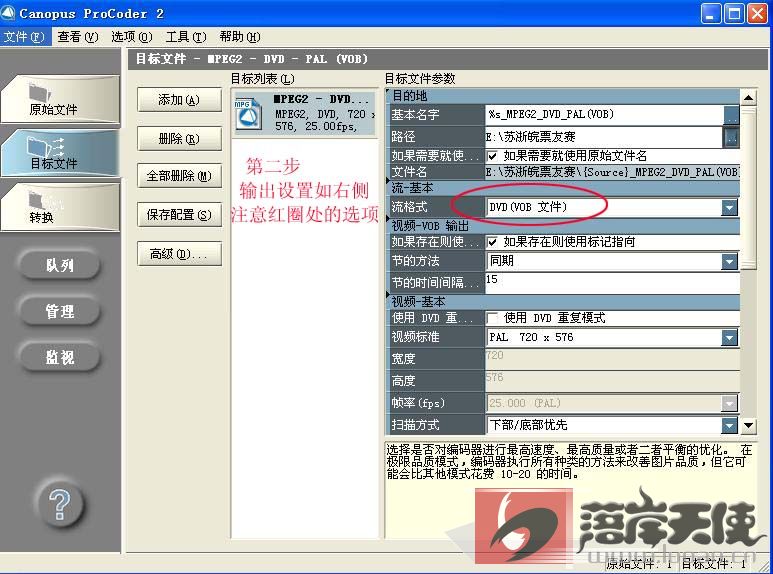
Task: Click the 保存配置(S) button
Action: point(179,215)
